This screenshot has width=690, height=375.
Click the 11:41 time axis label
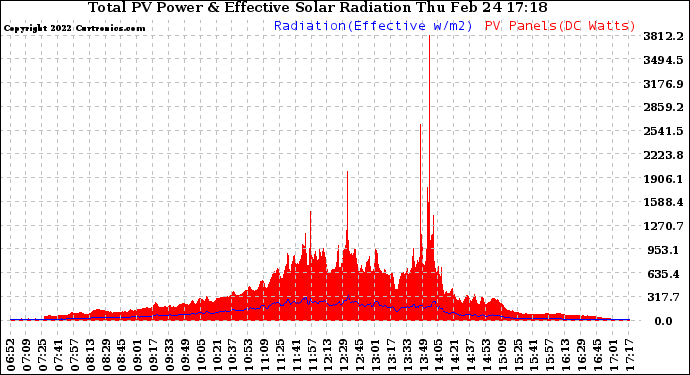[296, 355]
